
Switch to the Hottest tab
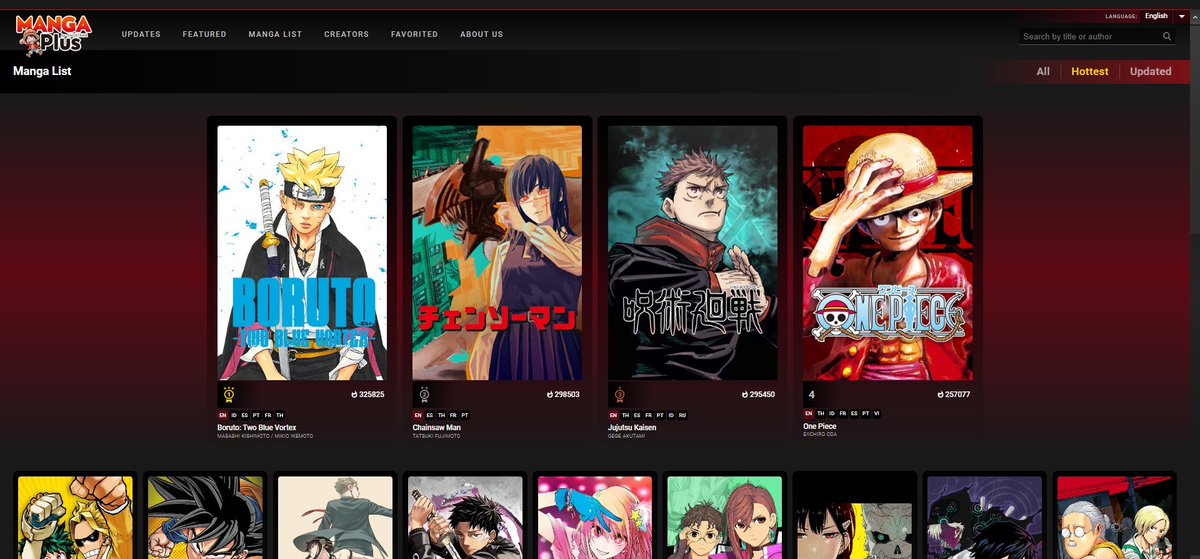pyautogui.click(x=1089, y=71)
